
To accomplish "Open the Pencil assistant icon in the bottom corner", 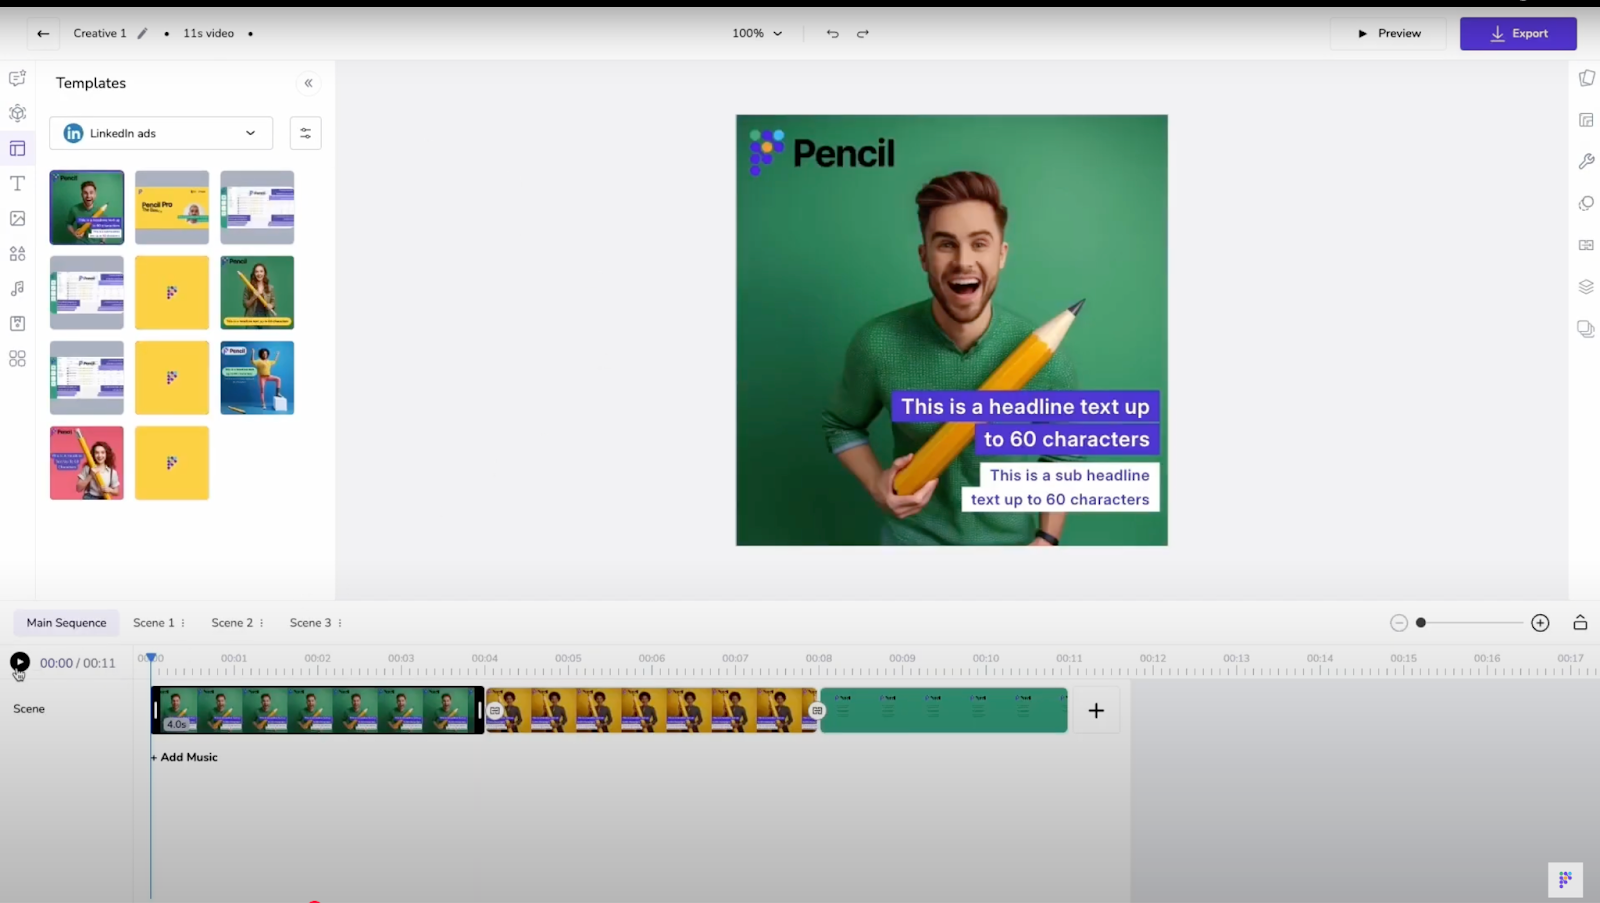I will pos(1565,879).
